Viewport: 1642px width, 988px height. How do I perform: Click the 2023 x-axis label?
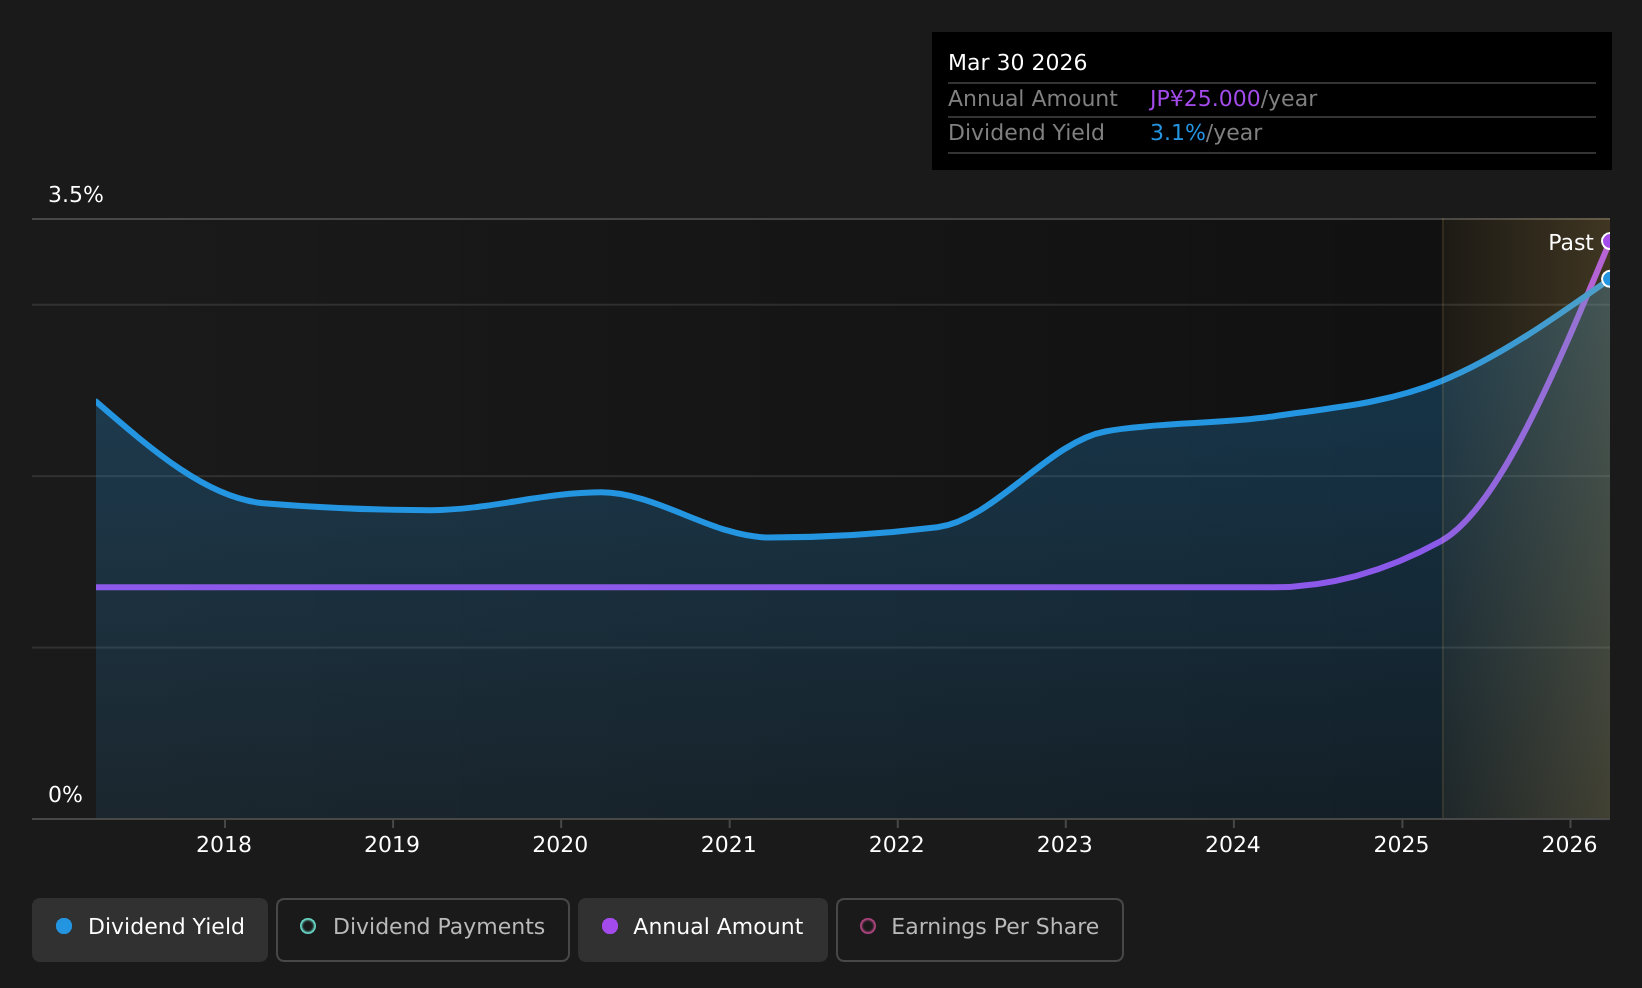tap(1065, 845)
